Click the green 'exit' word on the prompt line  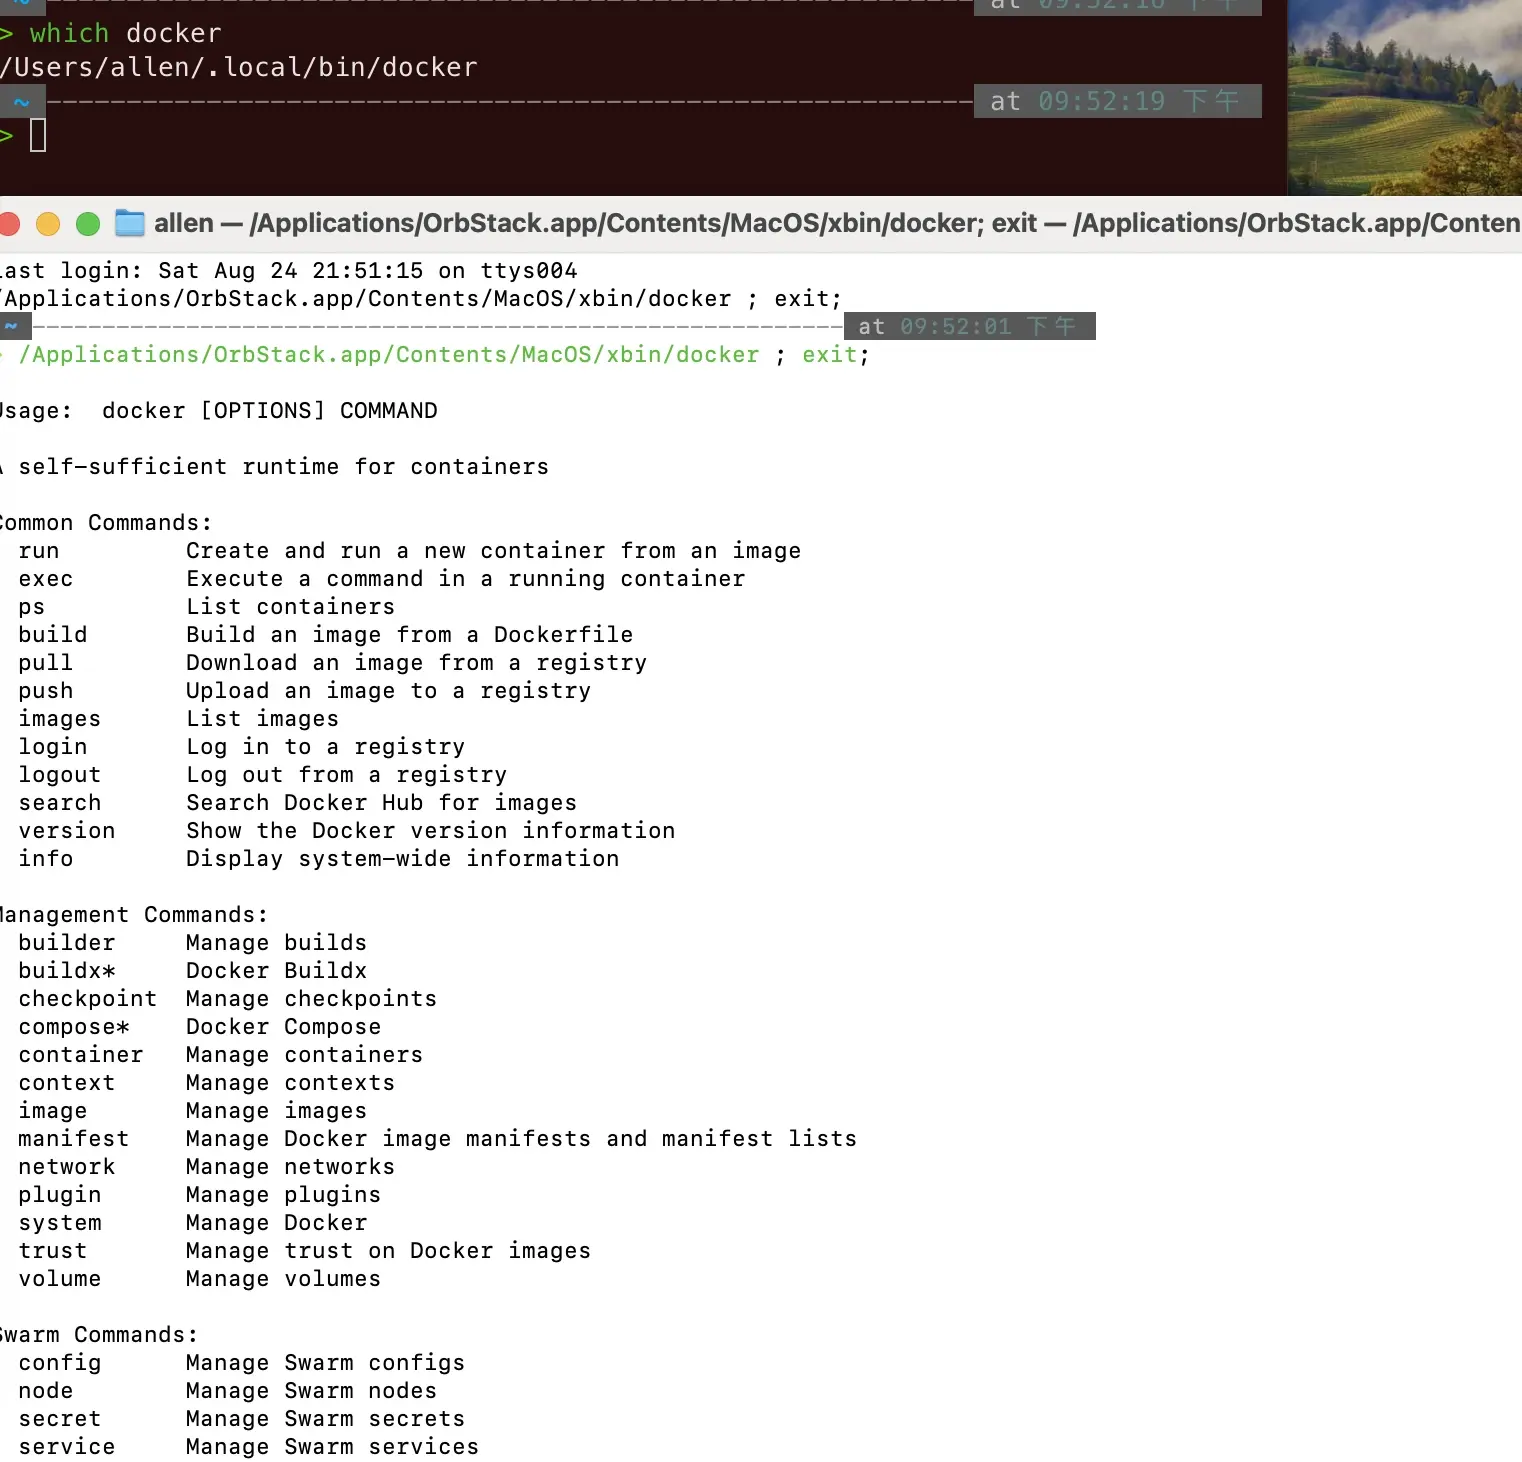[830, 355]
